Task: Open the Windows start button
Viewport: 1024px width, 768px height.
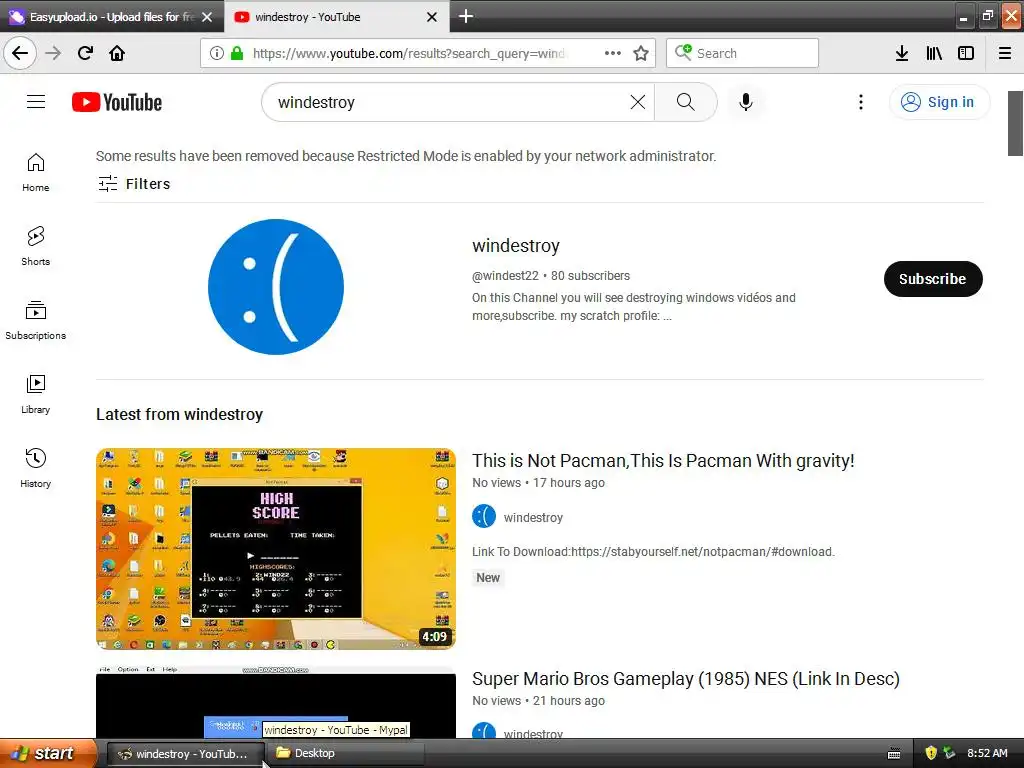Action: (x=47, y=753)
